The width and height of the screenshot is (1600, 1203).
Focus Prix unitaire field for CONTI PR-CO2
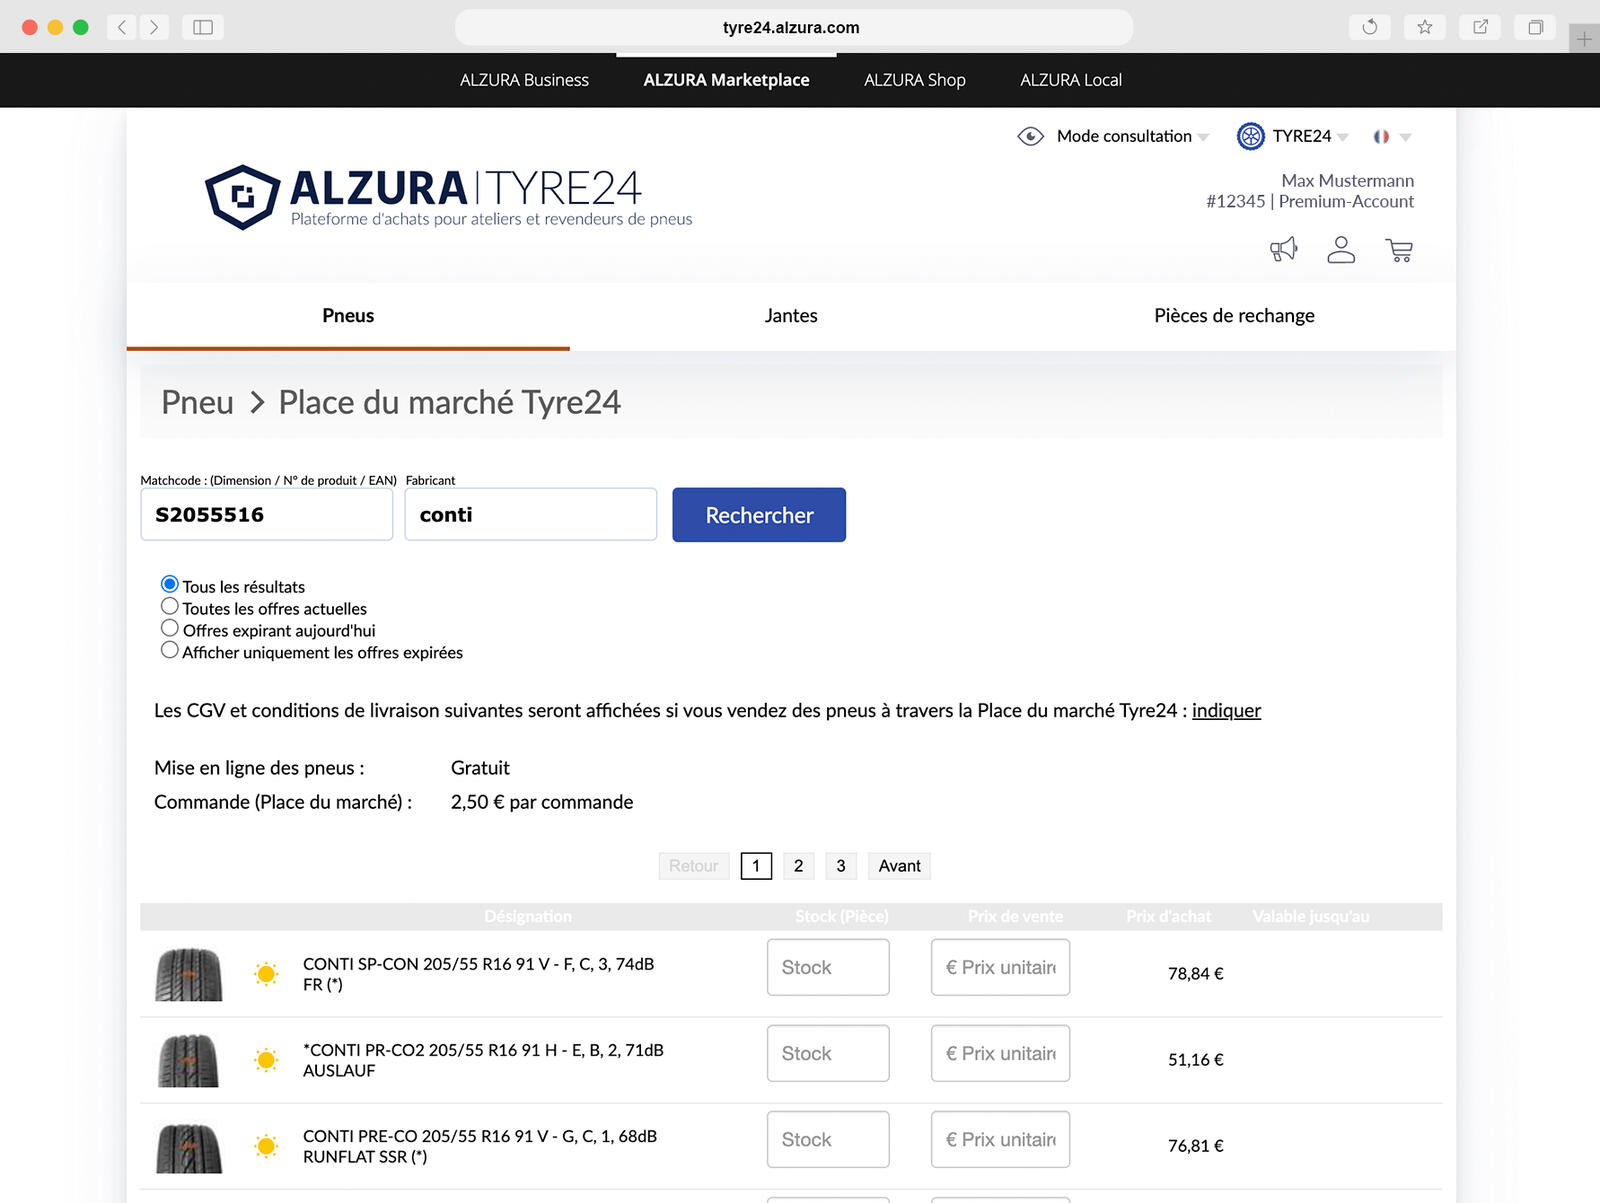(1000, 1053)
